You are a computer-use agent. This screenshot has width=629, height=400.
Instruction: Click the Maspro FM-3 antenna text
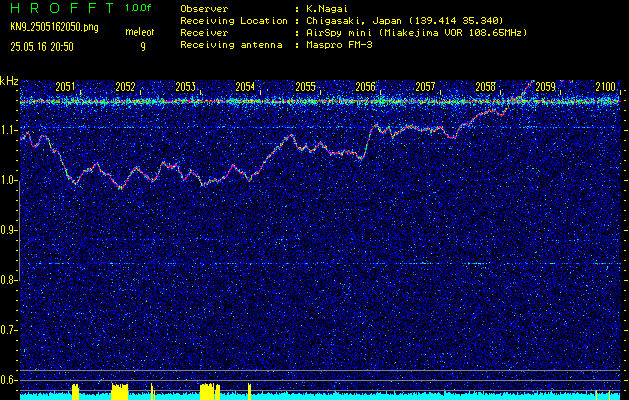point(339,45)
